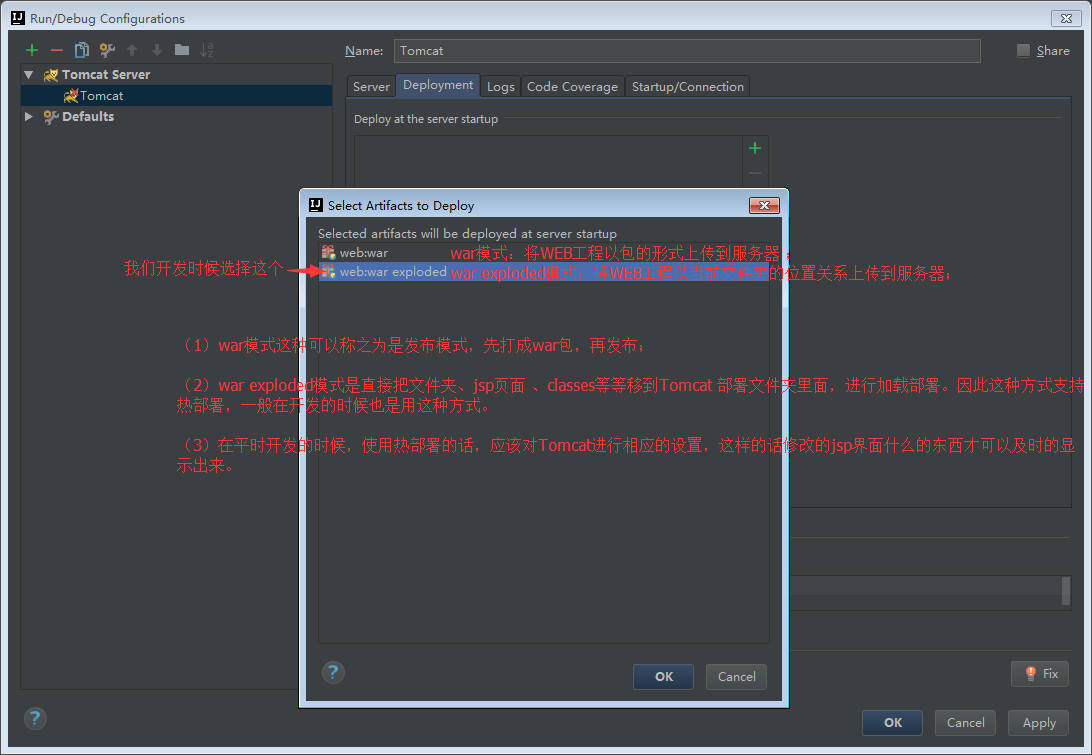The image size is (1092, 755).
Task: Apply configuration changes with Apply button
Action: tap(1038, 723)
